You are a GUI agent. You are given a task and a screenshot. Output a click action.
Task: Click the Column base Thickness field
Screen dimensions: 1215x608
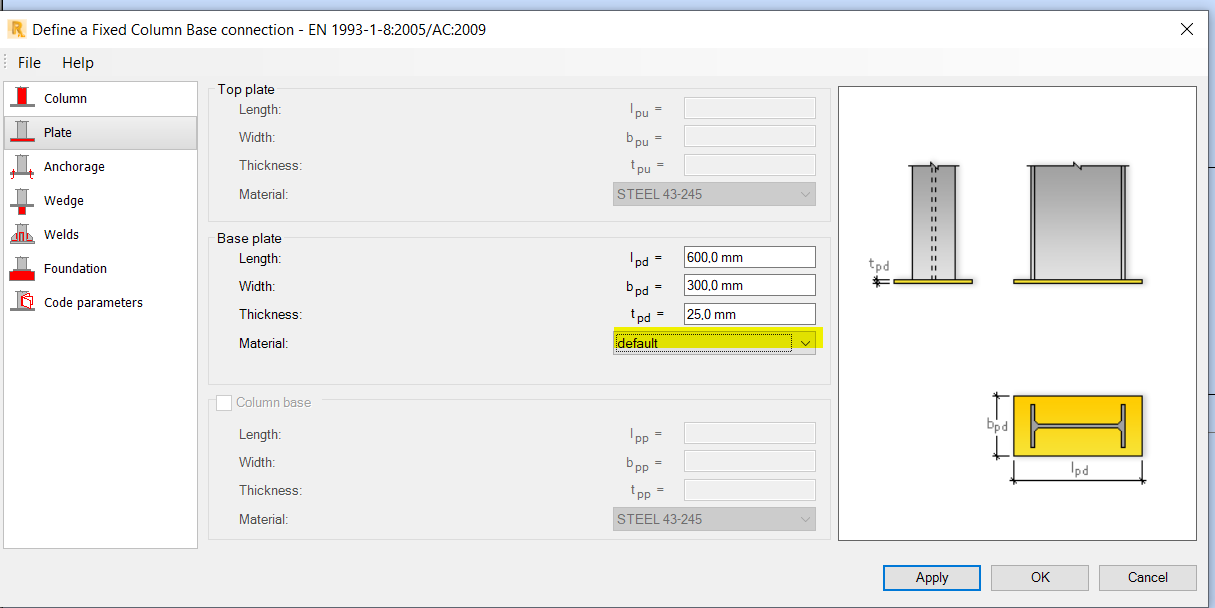click(x=750, y=490)
